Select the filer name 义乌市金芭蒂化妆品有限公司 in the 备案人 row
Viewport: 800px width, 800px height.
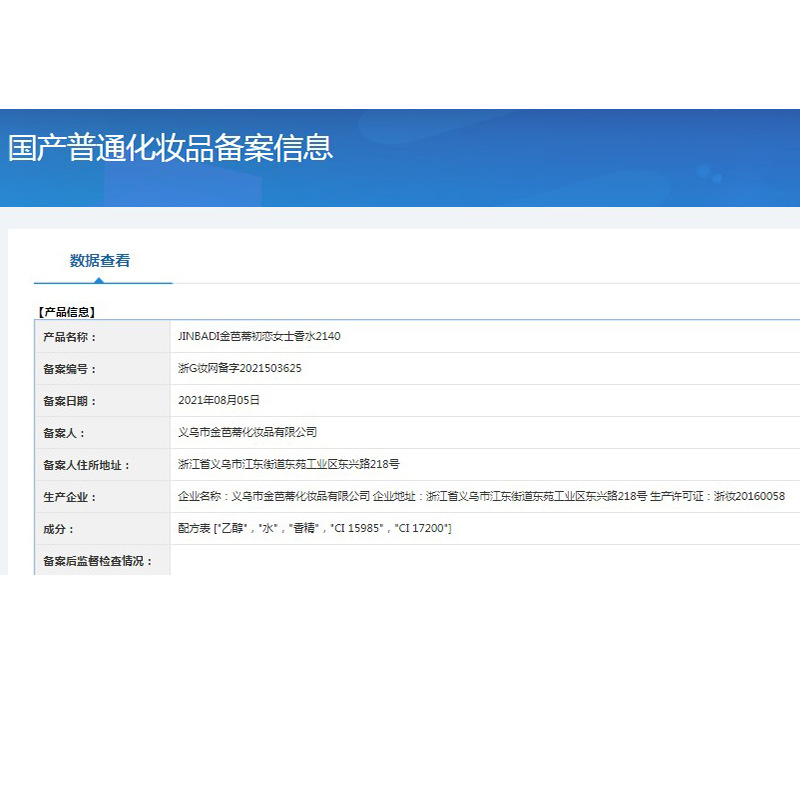(x=247, y=433)
